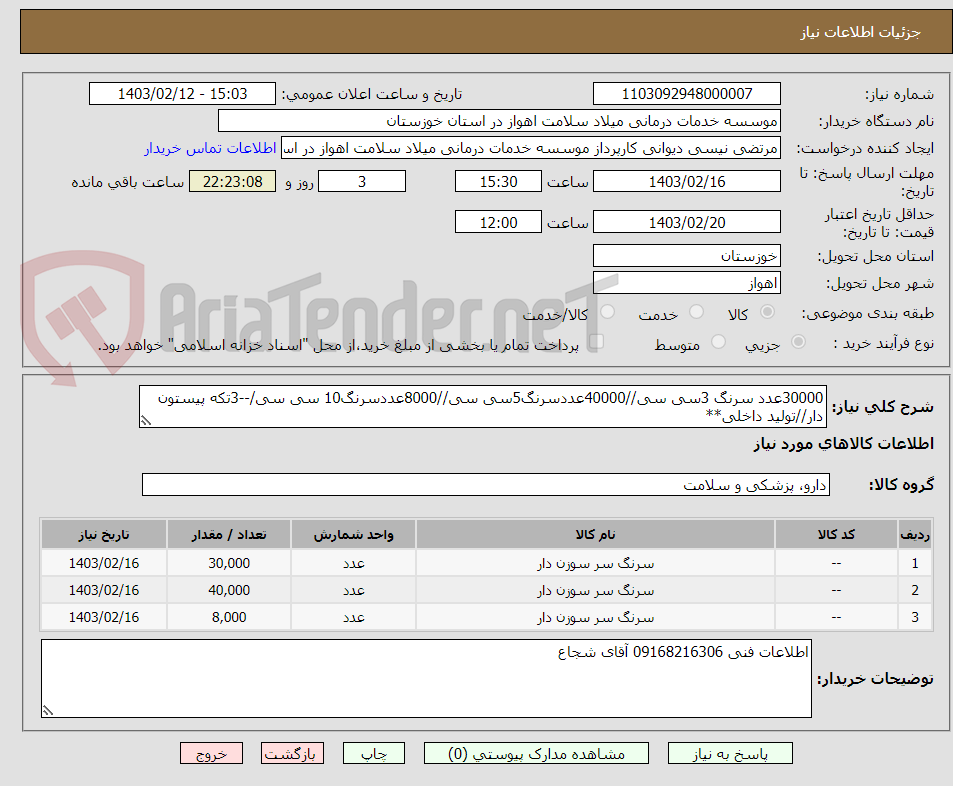The image size is (953, 786).
Task: Click the تعداد / مقدار column header
Action: pyautogui.click(x=229, y=535)
